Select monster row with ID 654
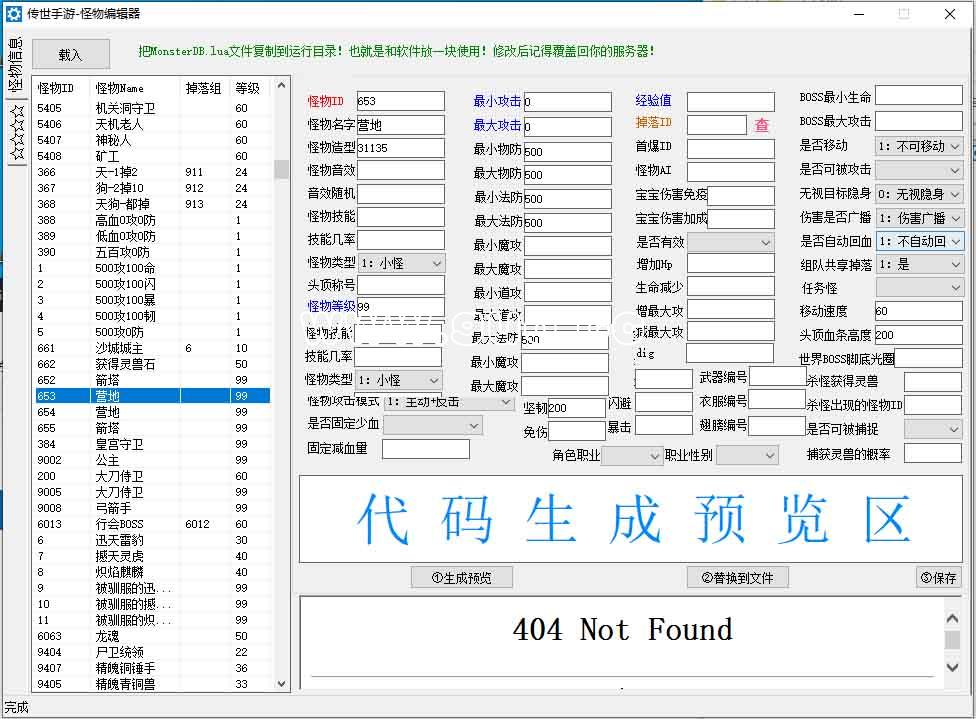This screenshot has width=976, height=719. pyautogui.click(x=153, y=412)
